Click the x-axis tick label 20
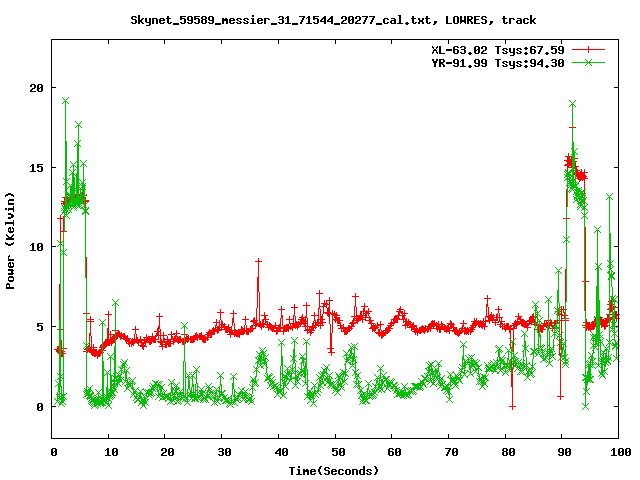The height and width of the screenshot is (480, 640). coord(167,452)
